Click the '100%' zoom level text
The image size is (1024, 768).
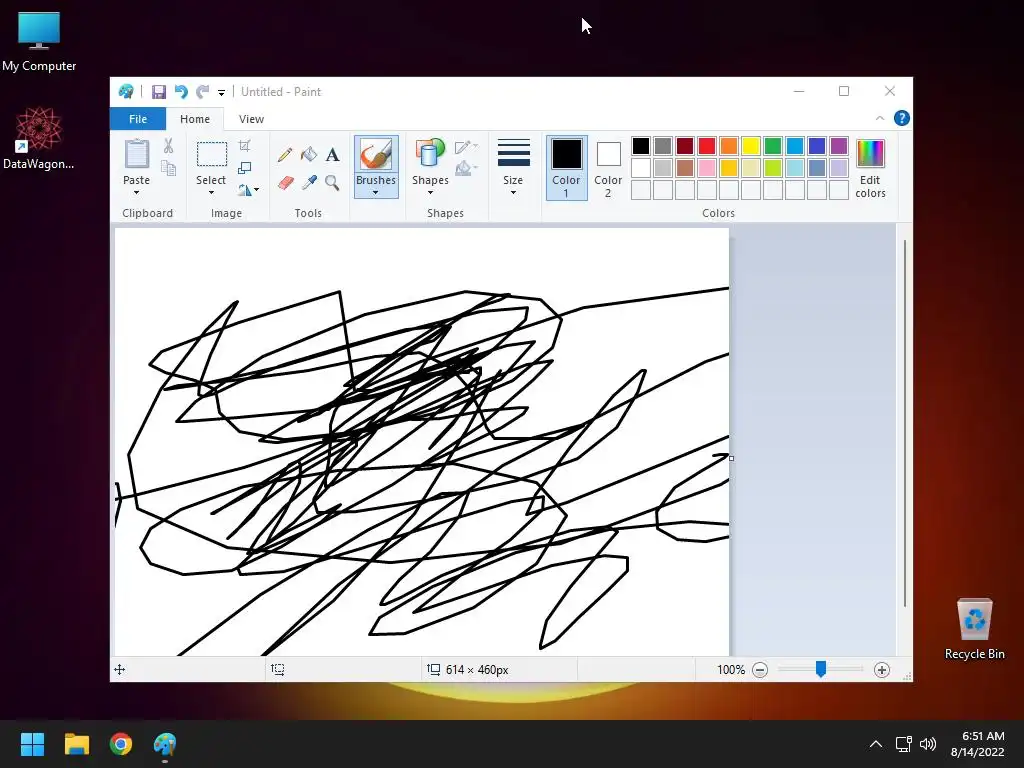[731, 670]
